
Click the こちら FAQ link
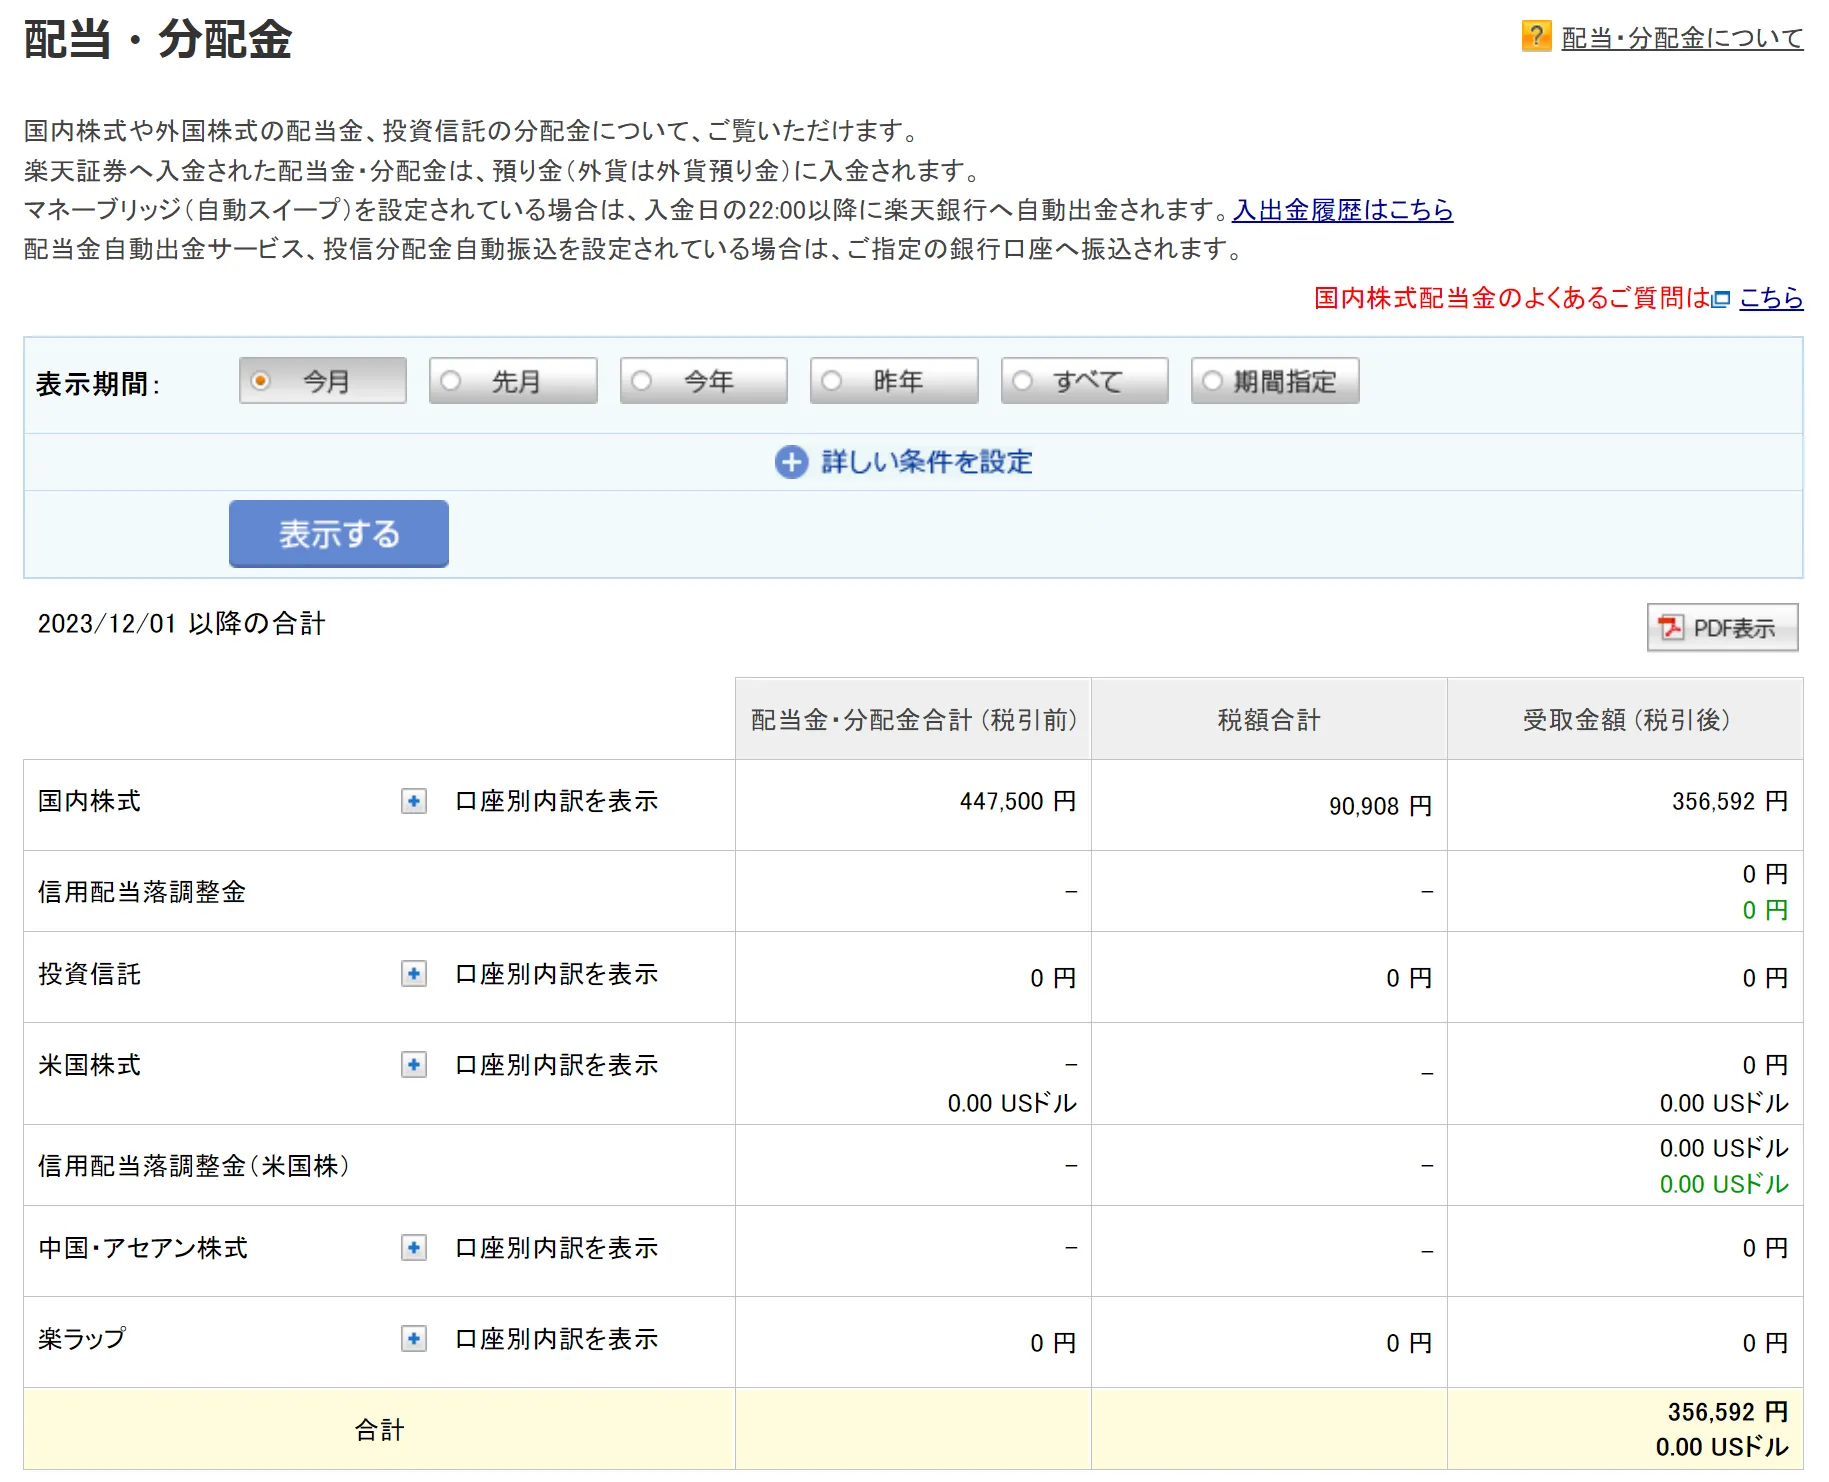tap(1771, 298)
